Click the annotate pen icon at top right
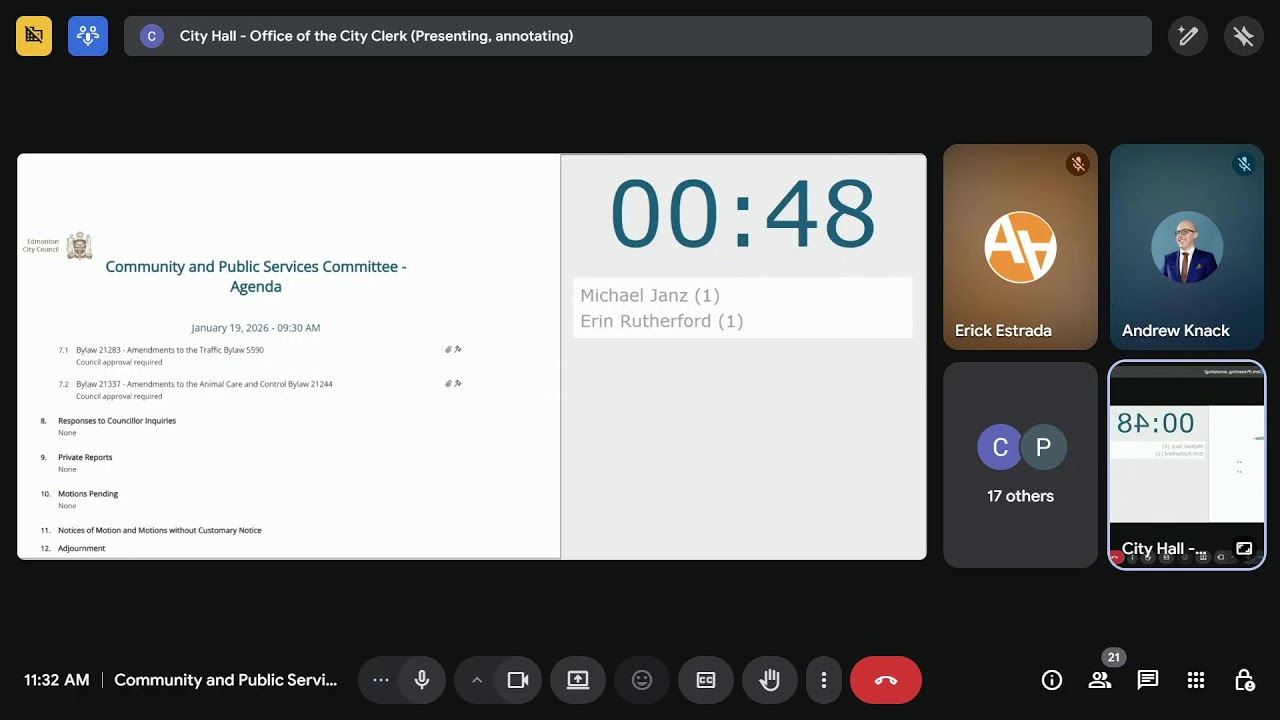Viewport: 1280px width, 720px height. click(1188, 36)
